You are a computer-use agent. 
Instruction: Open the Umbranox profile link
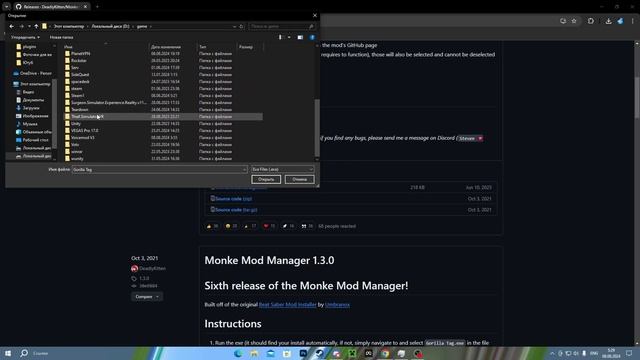click(337, 304)
